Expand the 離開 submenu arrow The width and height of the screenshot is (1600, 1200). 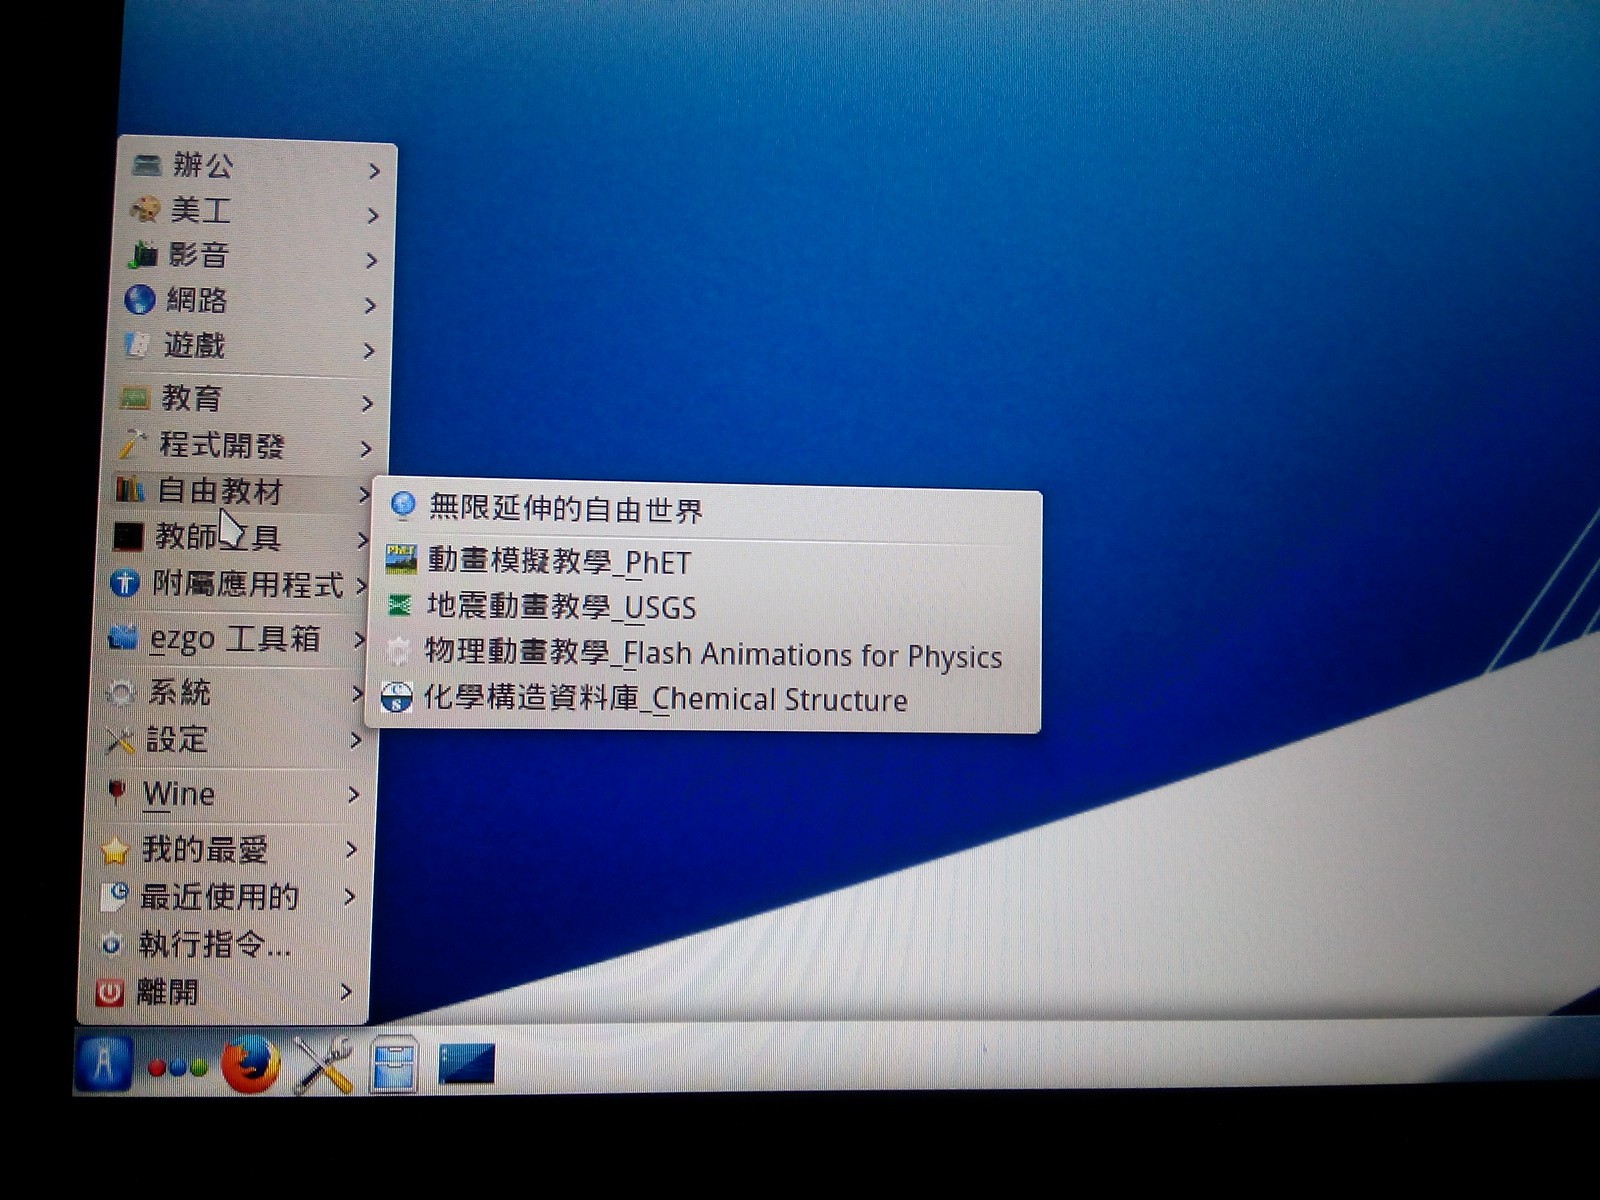click(346, 992)
